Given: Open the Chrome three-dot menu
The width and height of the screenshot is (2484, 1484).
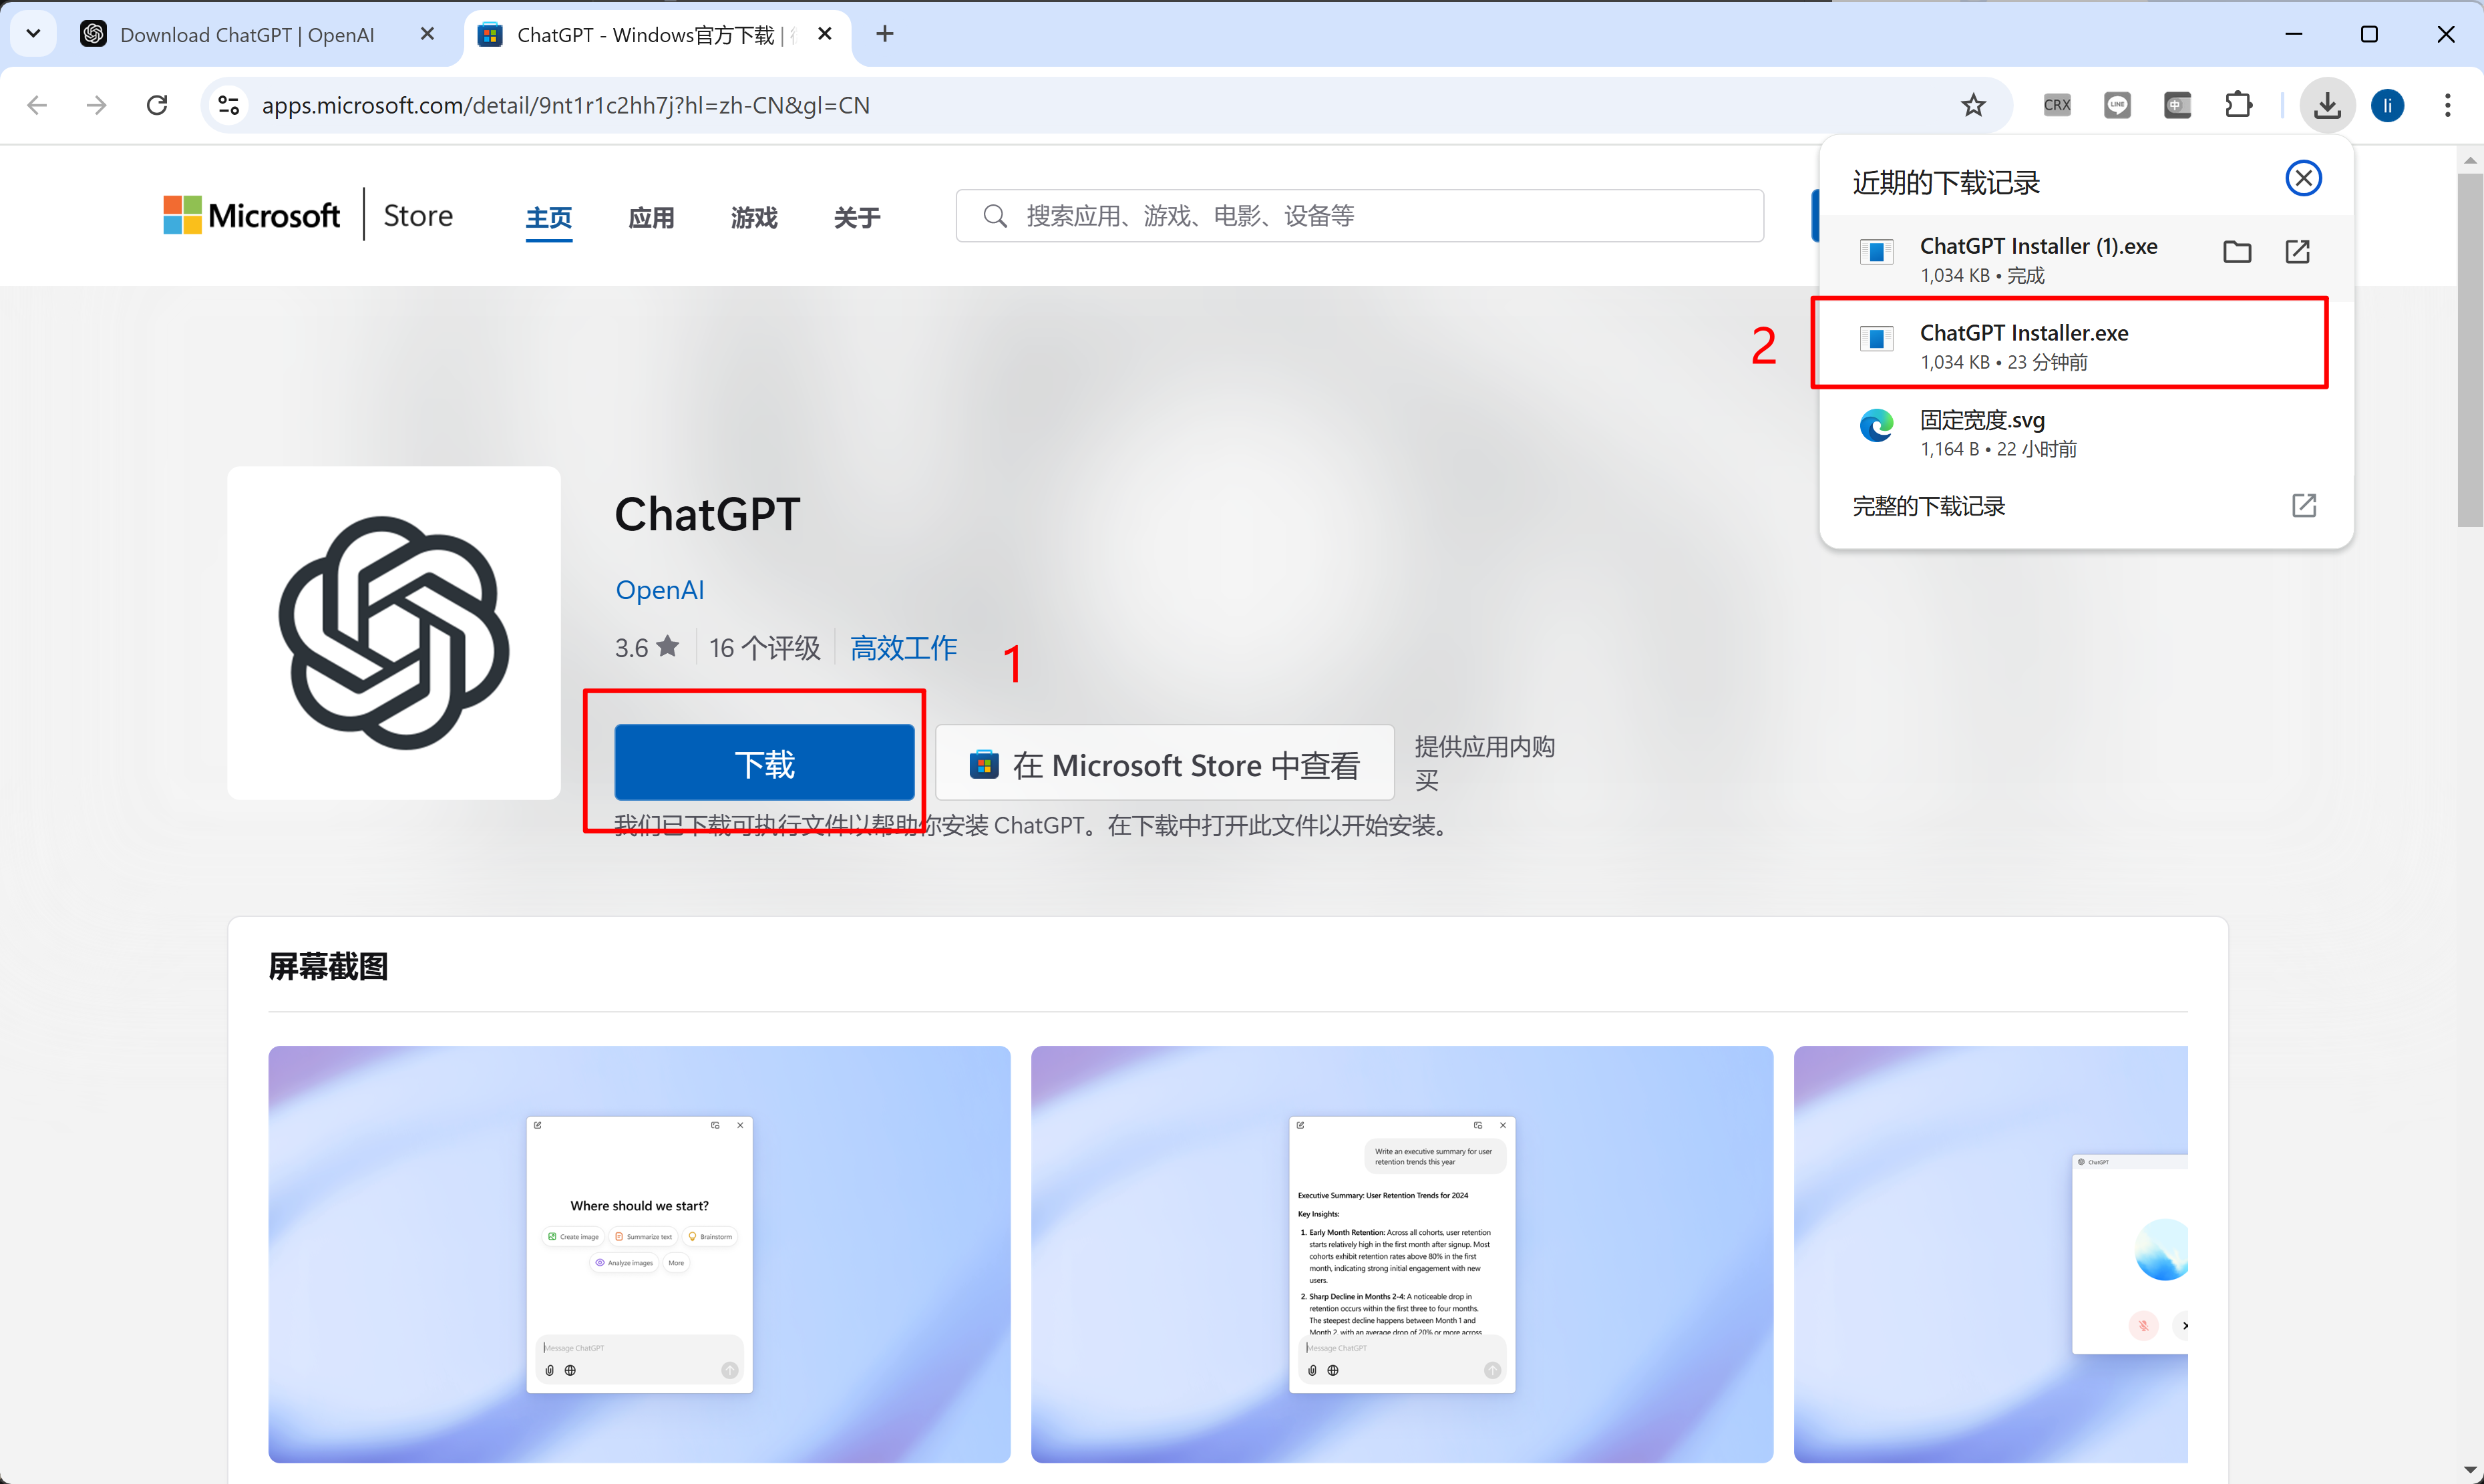Looking at the screenshot, I should pyautogui.click(x=2448, y=105).
